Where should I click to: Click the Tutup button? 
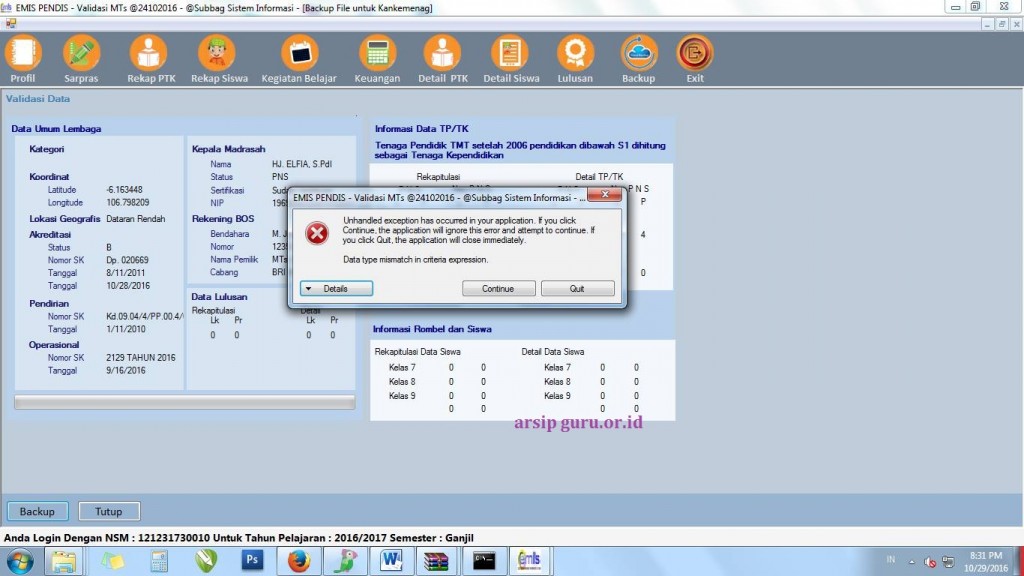point(108,511)
